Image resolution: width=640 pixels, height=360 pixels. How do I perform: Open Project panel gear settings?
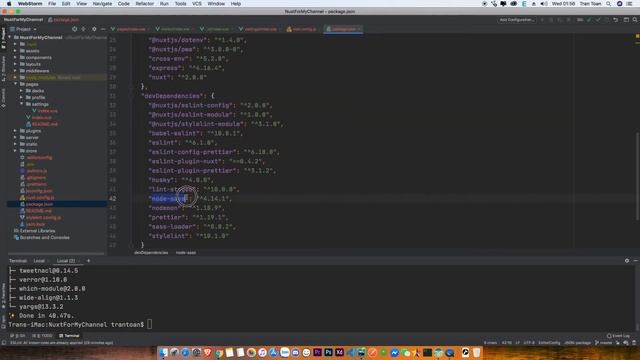(x=94, y=29)
